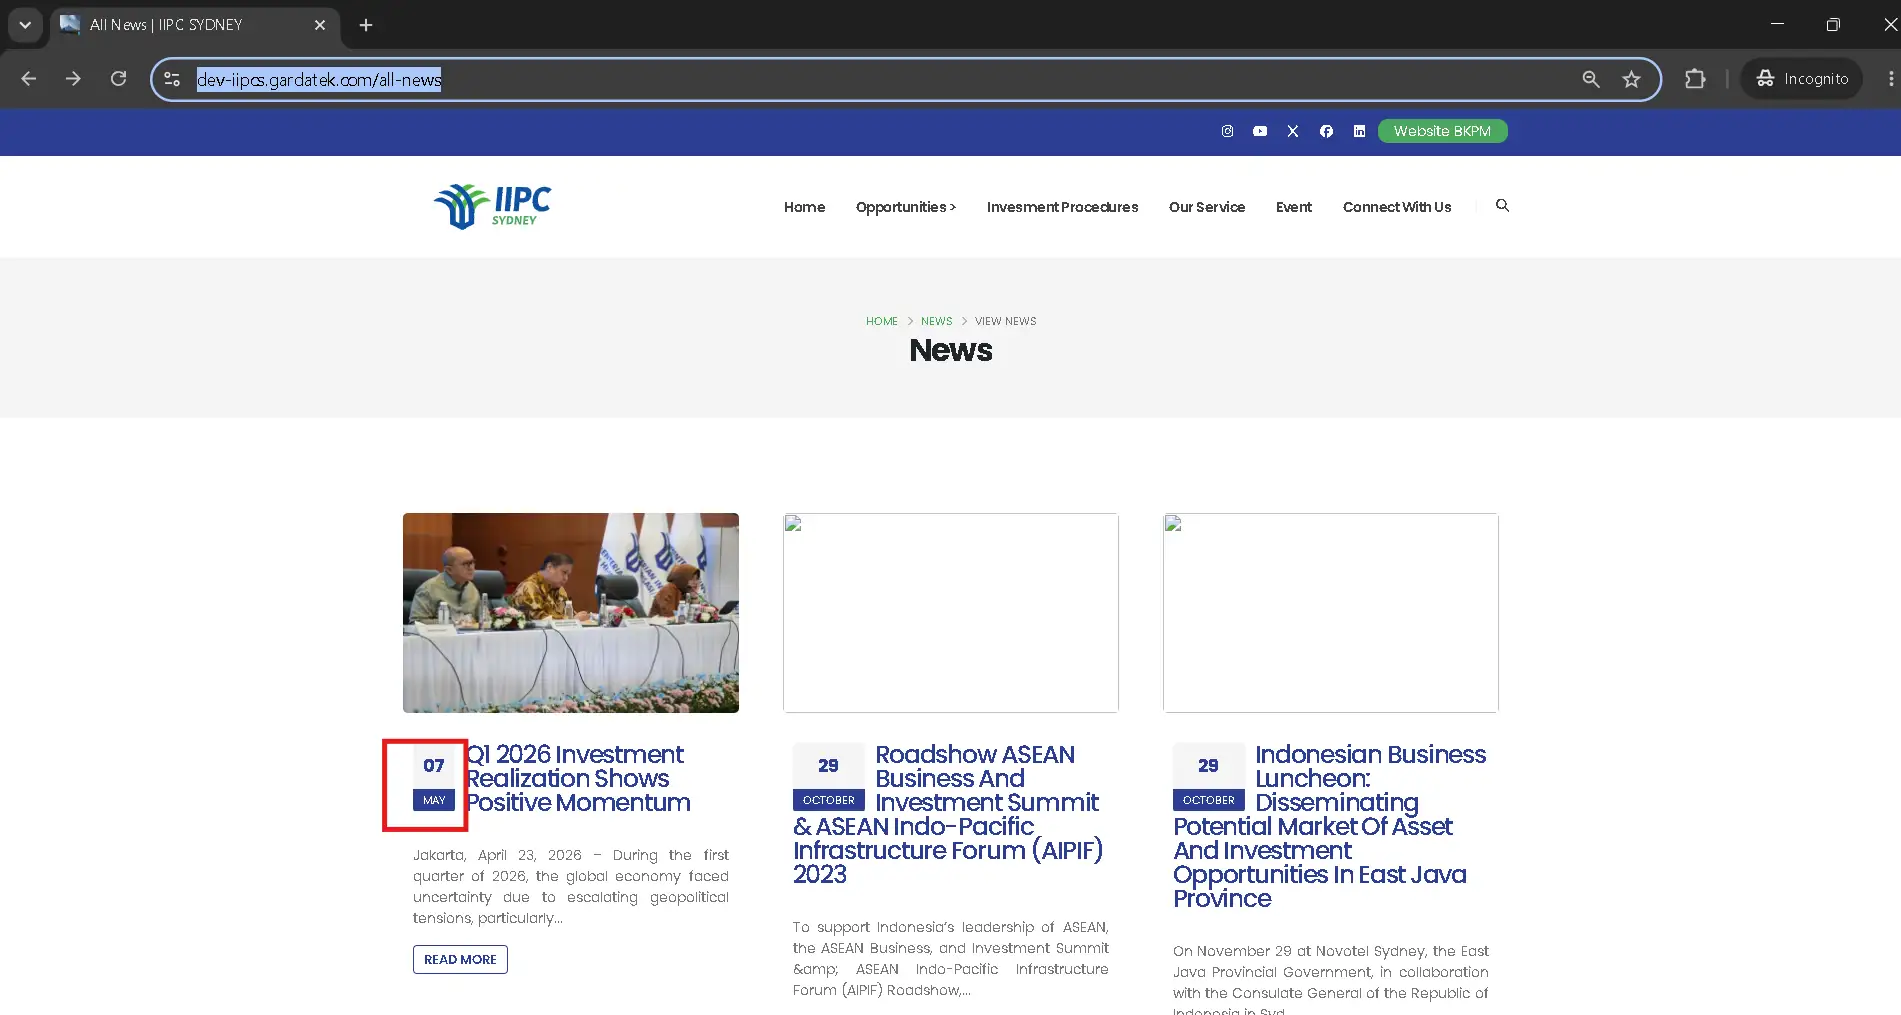Open the Instagram social icon
1901x1015 pixels.
(x=1227, y=131)
